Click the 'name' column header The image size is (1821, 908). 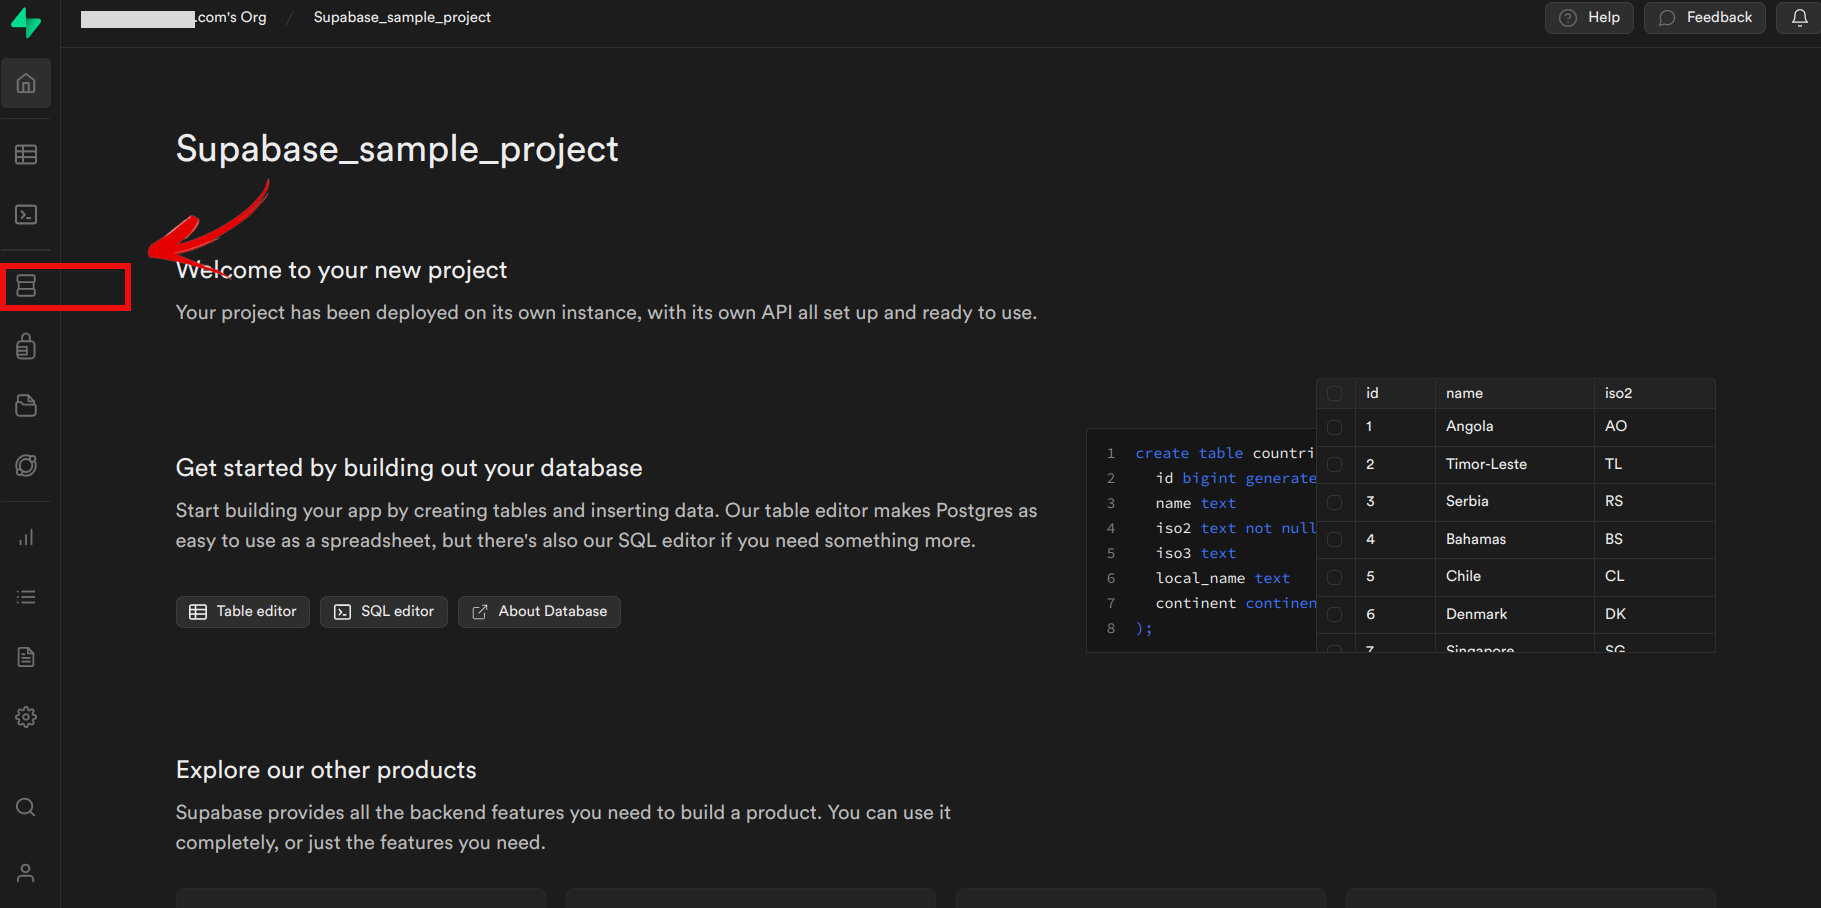(x=1514, y=394)
